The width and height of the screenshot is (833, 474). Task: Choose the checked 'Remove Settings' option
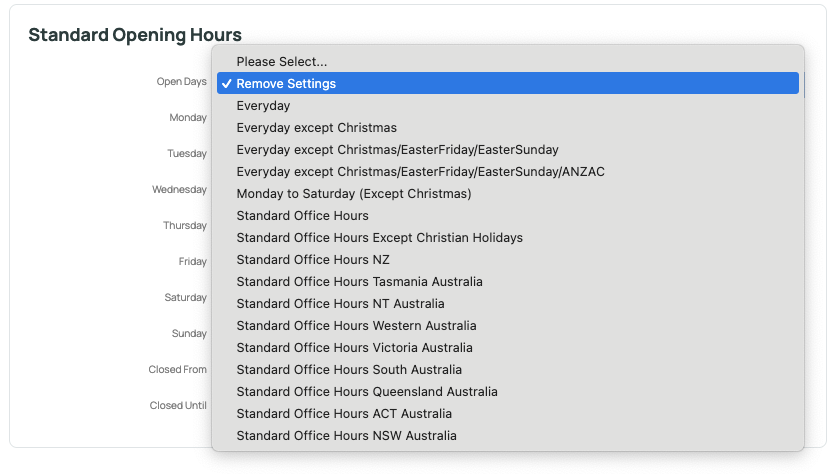pyautogui.click(x=508, y=83)
